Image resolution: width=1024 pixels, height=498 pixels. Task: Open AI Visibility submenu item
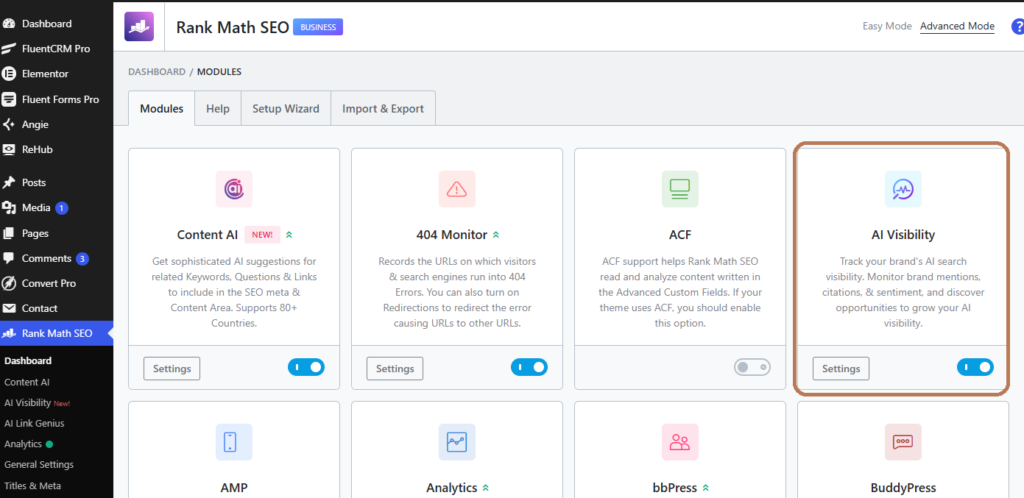(x=27, y=403)
